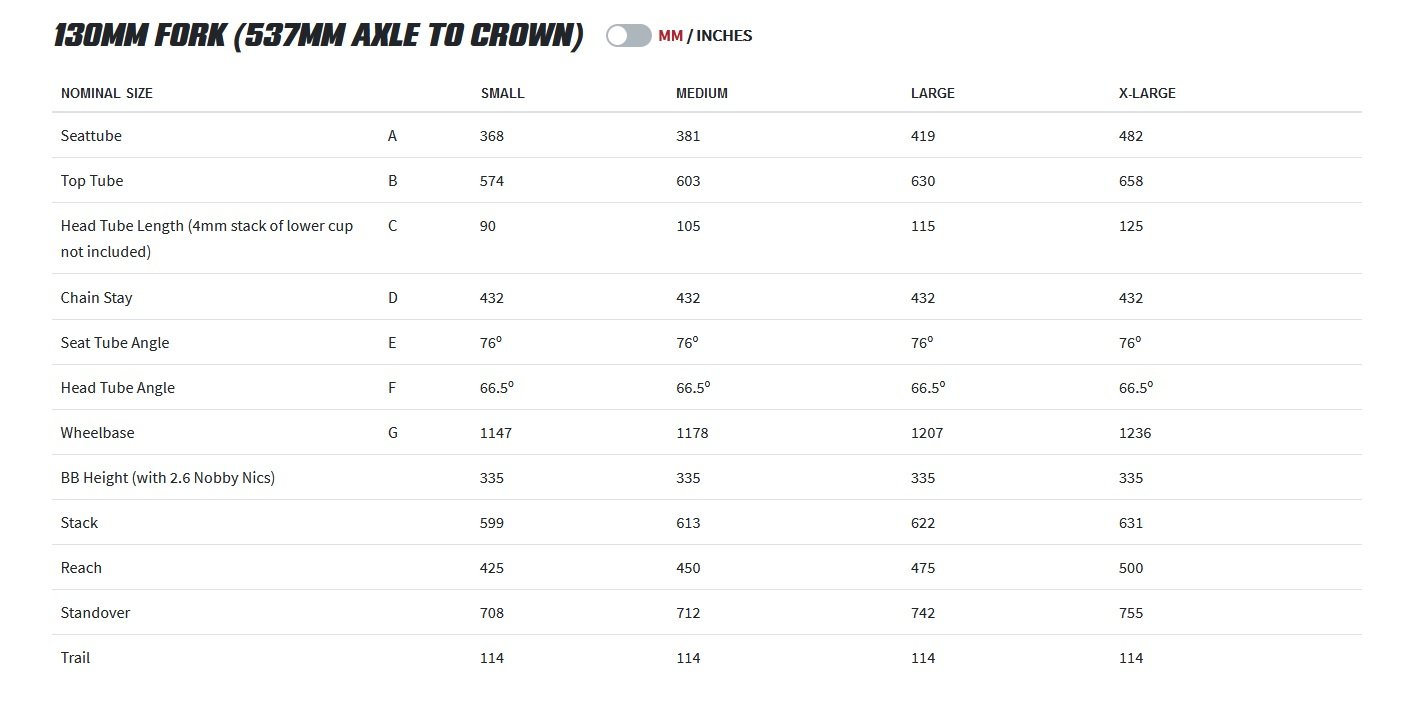Click the Standover value 755 for X-Large

pyautogui.click(x=1131, y=613)
